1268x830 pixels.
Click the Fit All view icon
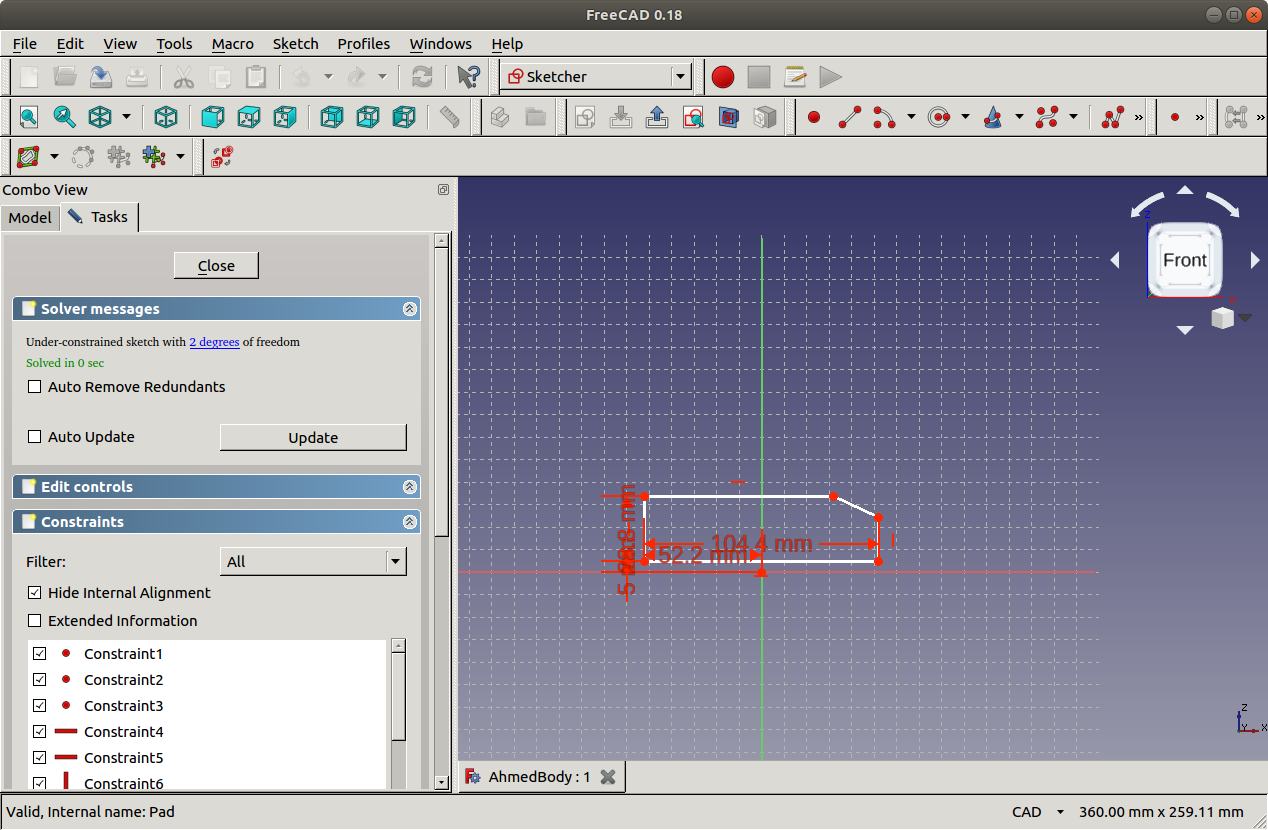[29, 117]
